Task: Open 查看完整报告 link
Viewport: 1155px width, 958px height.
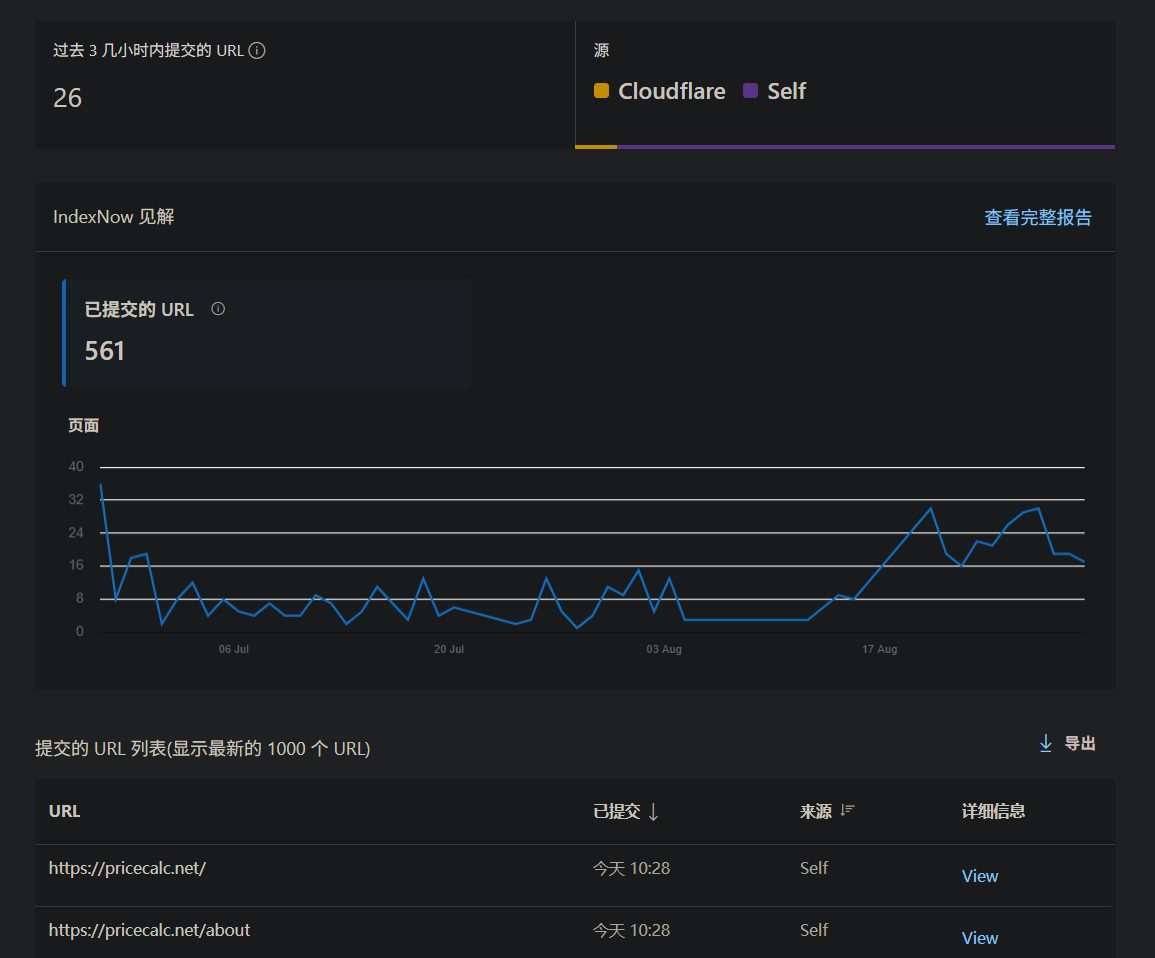Action: 1038,218
